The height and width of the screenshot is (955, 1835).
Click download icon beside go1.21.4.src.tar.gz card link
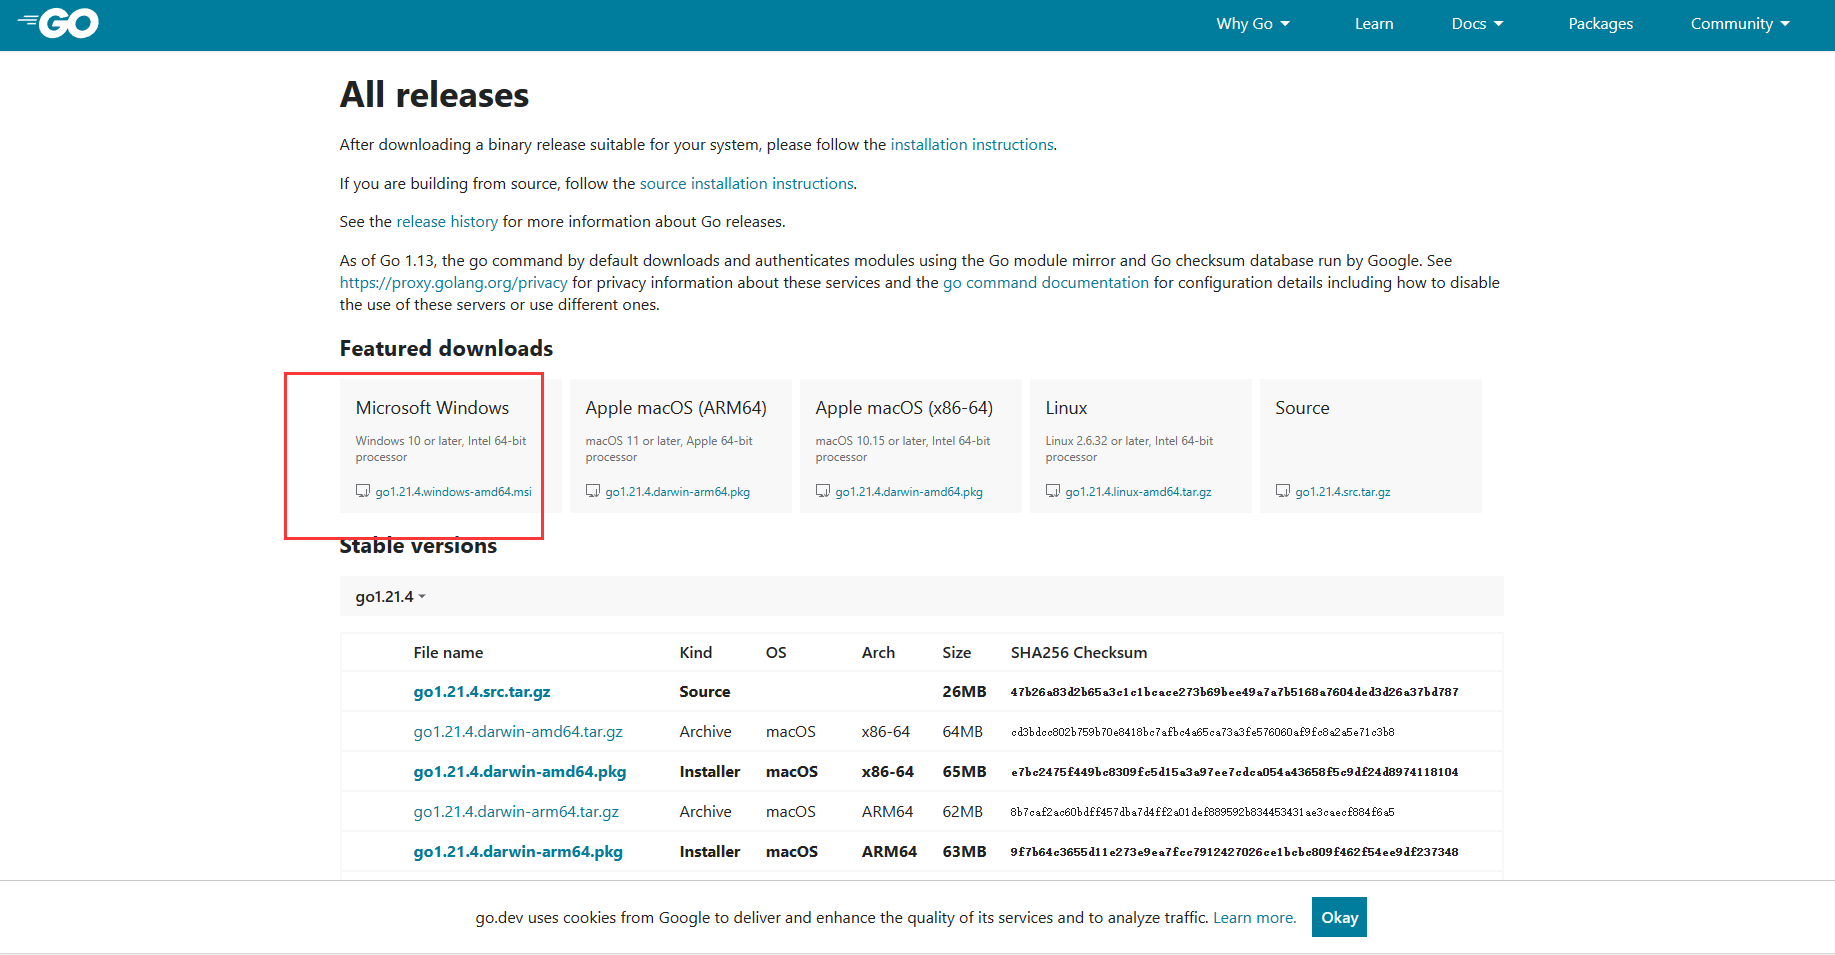tap(1283, 491)
